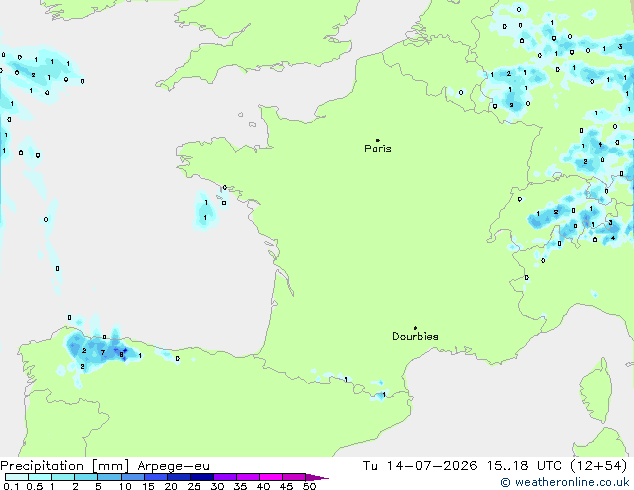The height and width of the screenshot is (490, 634).
Task: Click the legend scale label '35'
Action: coord(240,486)
